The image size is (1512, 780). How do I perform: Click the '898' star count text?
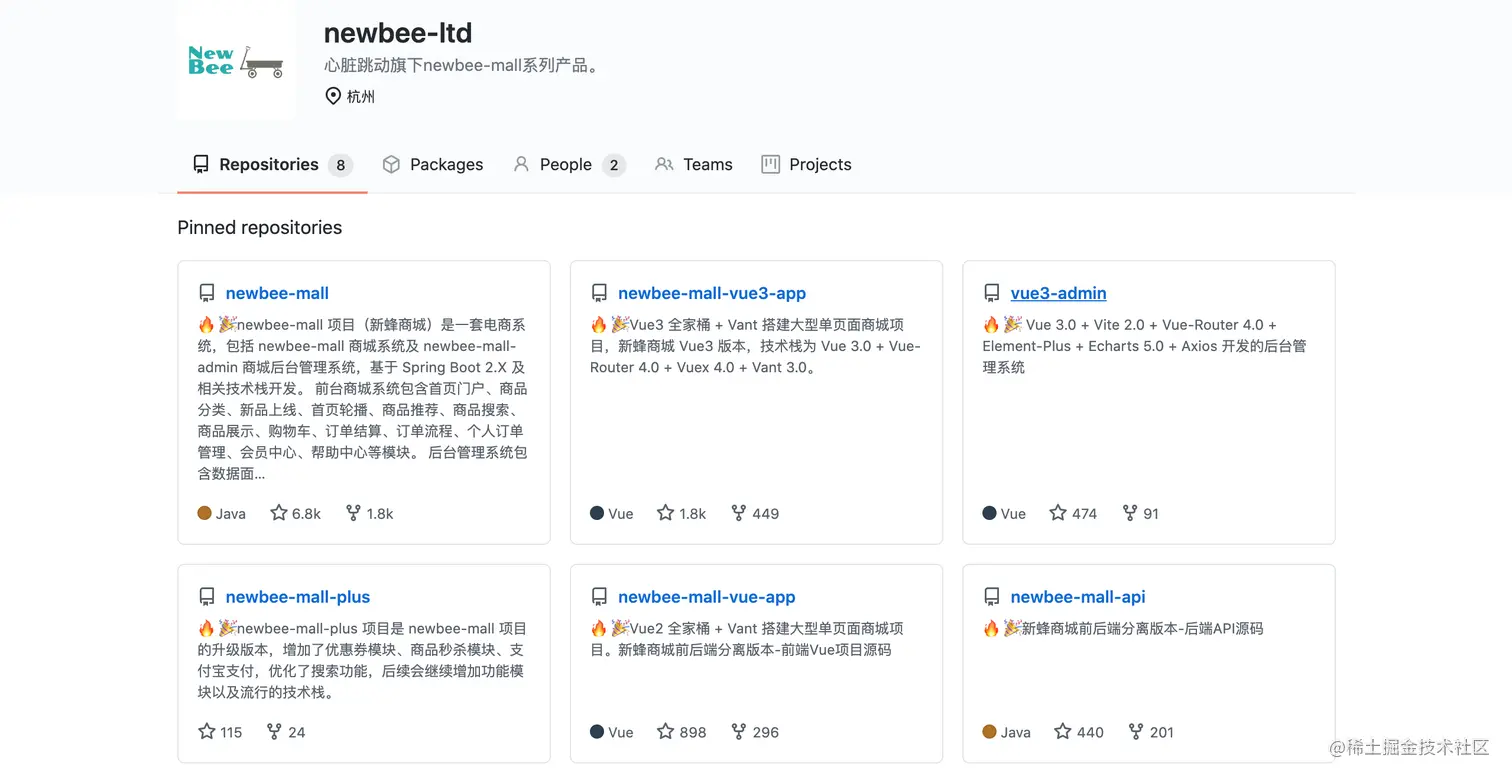pos(693,732)
